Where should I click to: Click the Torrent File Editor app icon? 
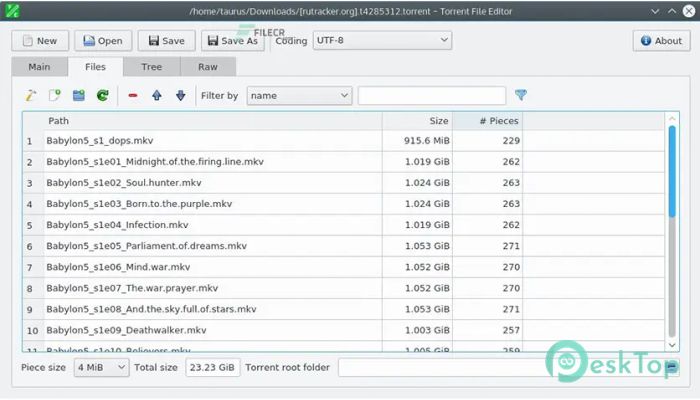coord(12,11)
